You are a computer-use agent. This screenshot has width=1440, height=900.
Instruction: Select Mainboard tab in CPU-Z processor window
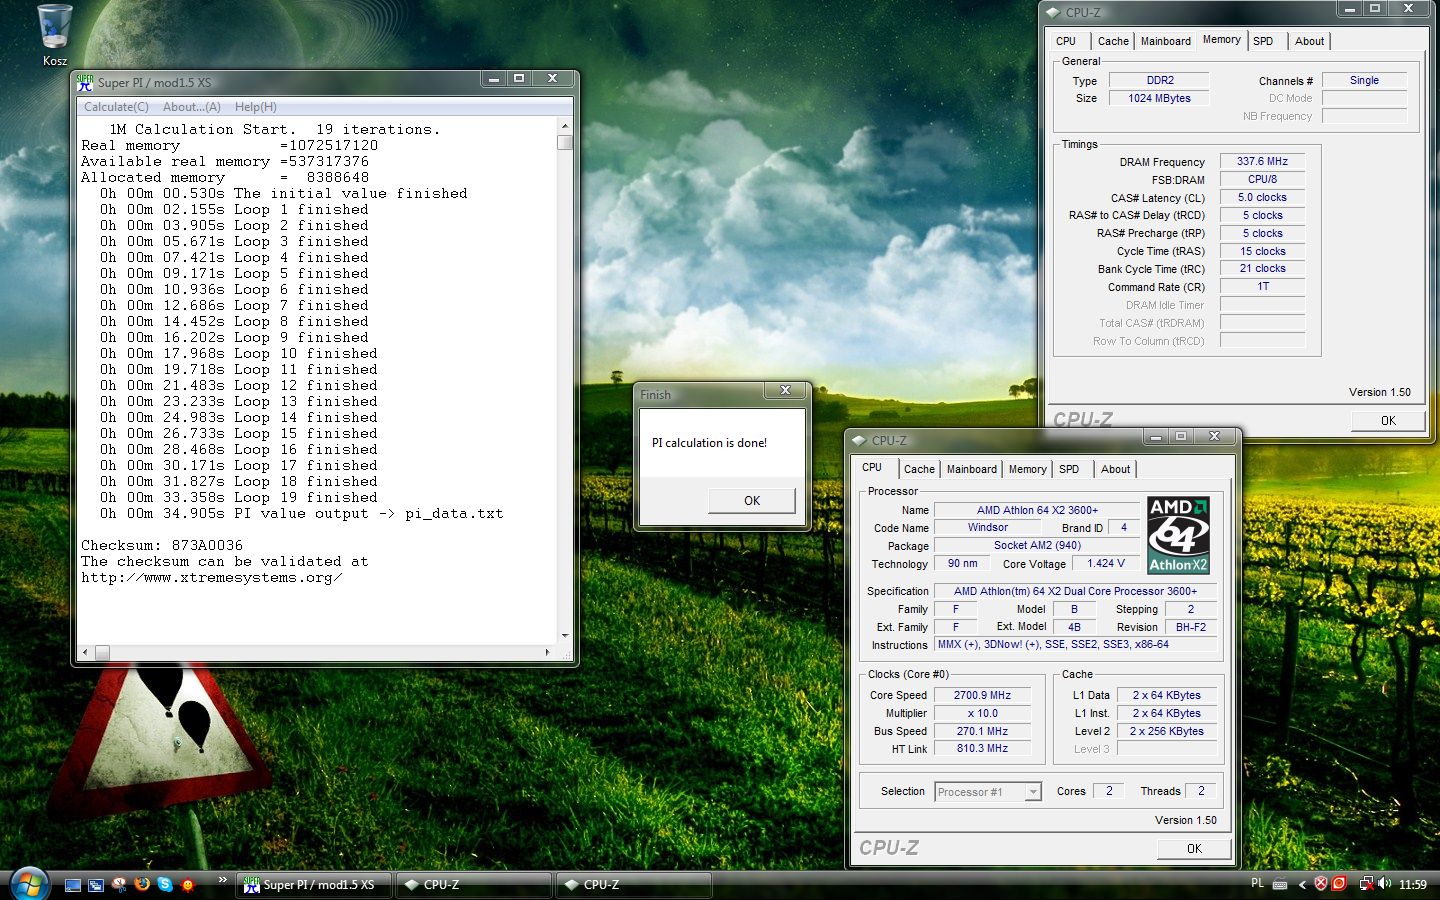[971, 469]
